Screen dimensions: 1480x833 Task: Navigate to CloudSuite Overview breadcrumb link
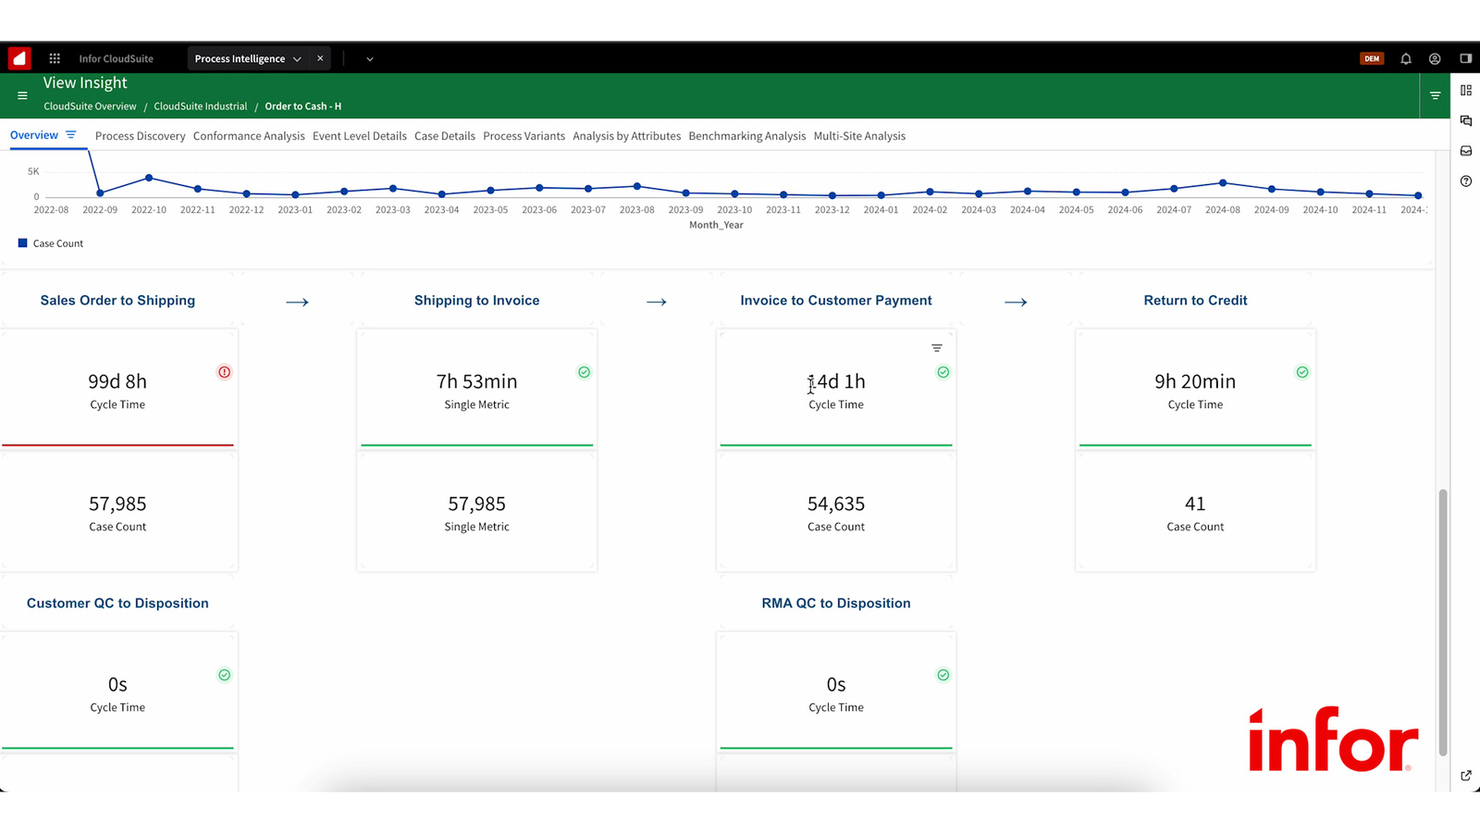(89, 106)
